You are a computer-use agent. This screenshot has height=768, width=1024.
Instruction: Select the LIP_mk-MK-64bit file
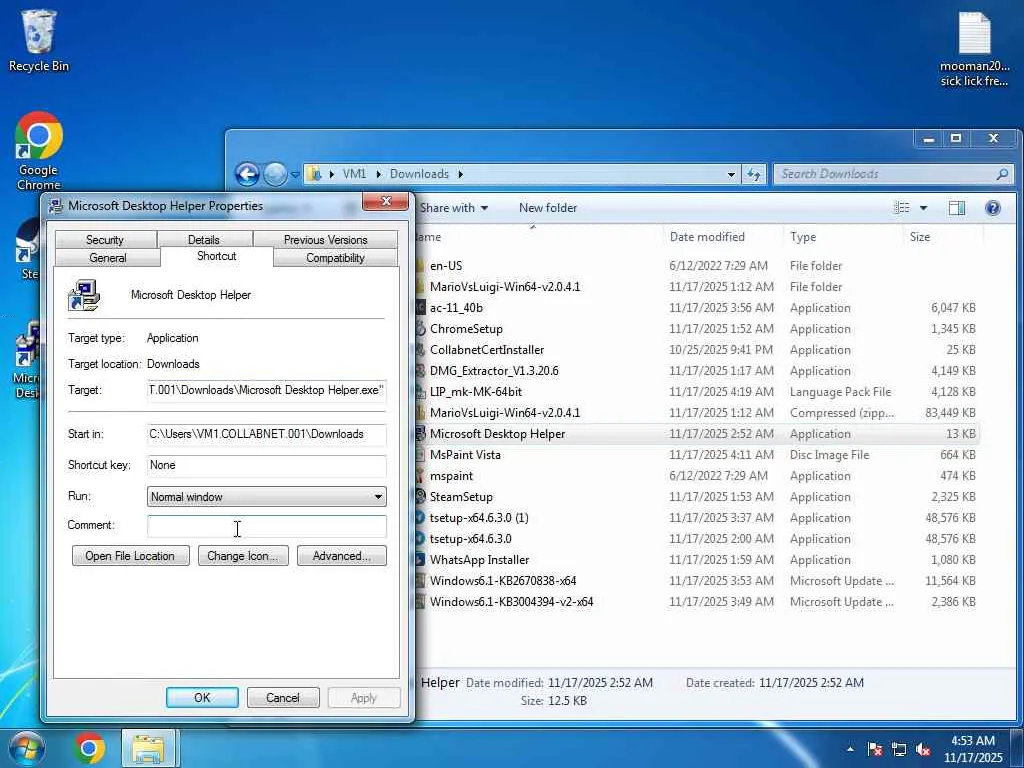(x=696, y=392)
